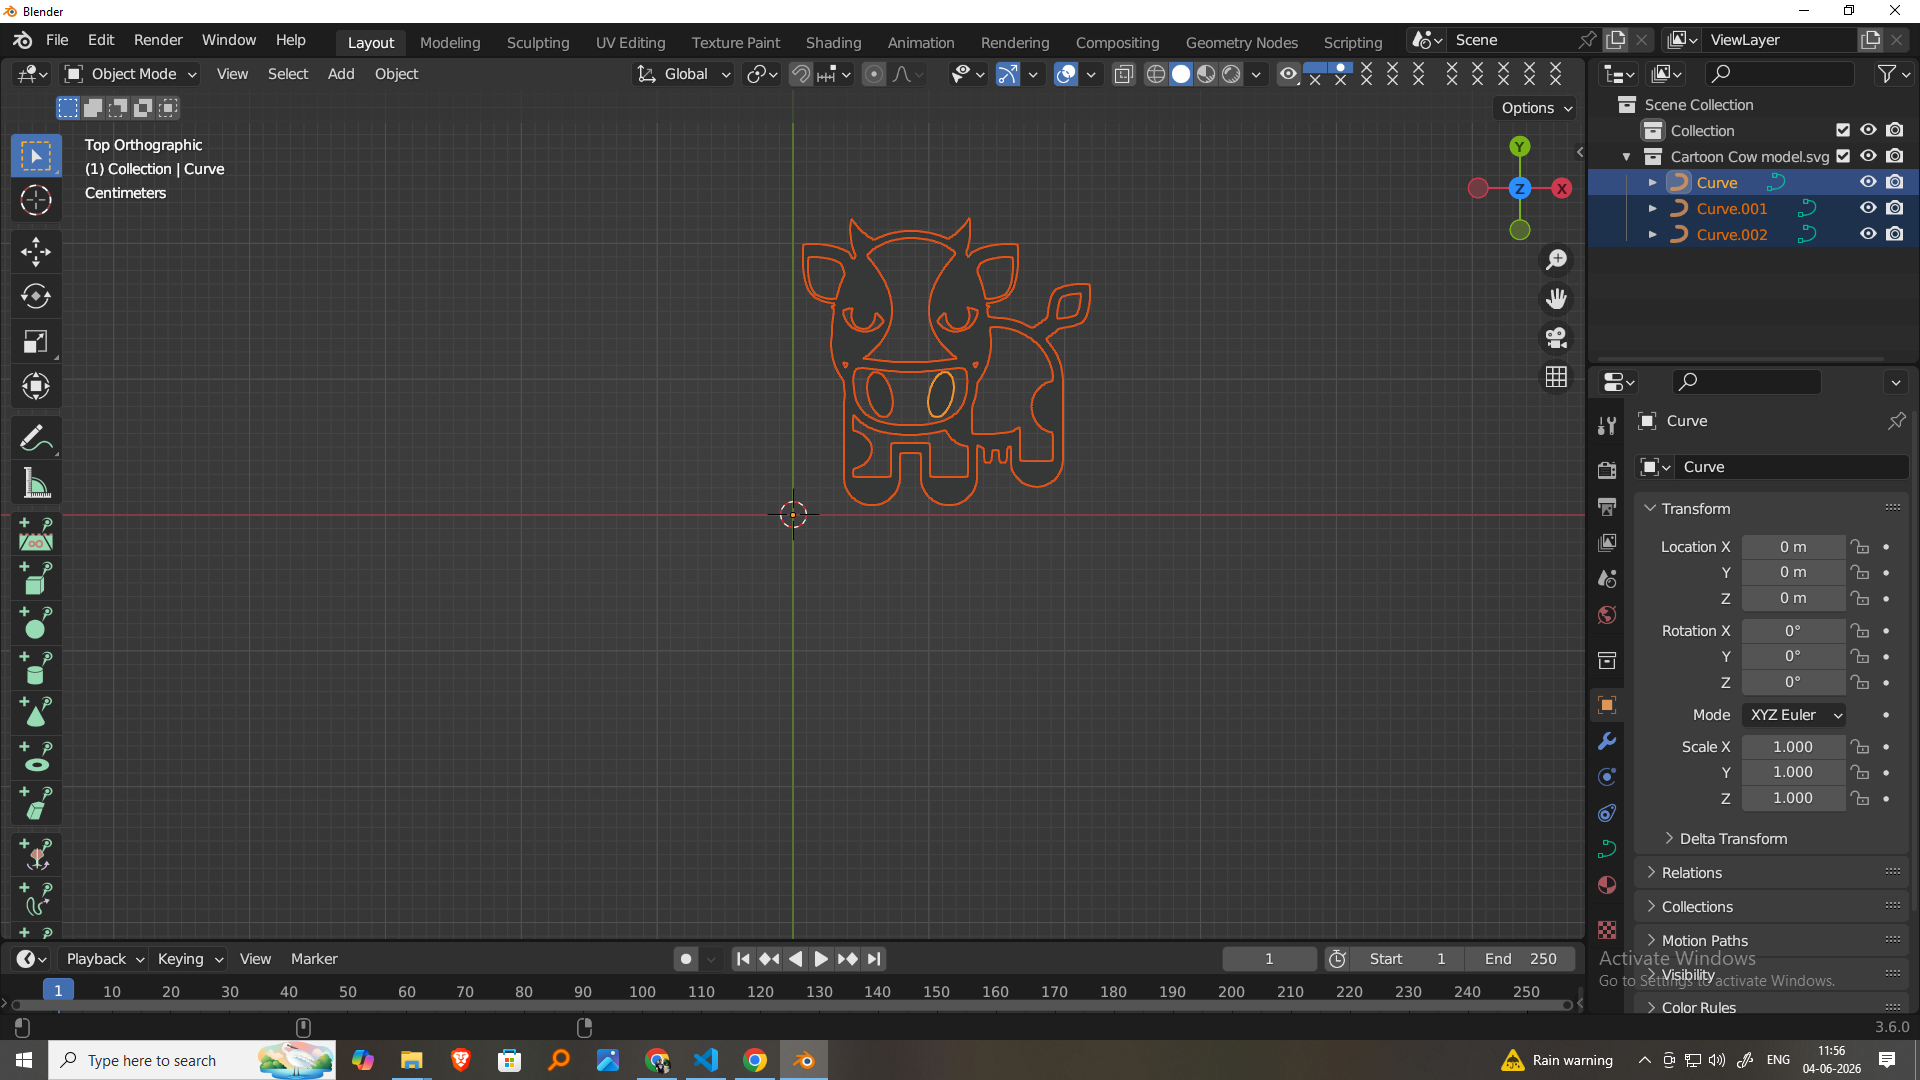Collapse the Cartoon Cow model.svg collection
This screenshot has width=1920, height=1080.
pyautogui.click(x=1626, y=156)
